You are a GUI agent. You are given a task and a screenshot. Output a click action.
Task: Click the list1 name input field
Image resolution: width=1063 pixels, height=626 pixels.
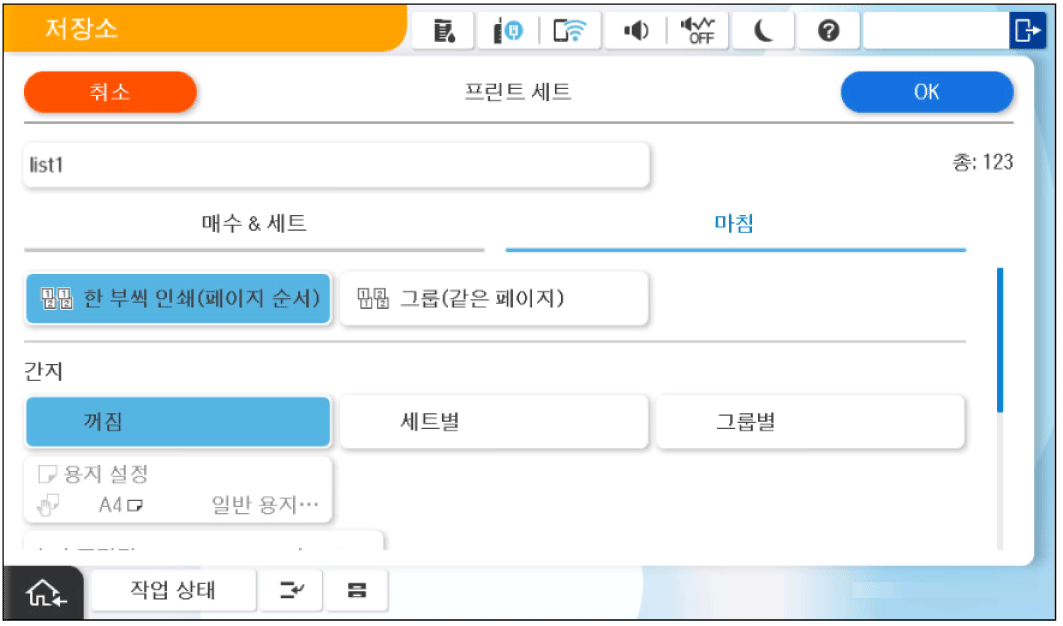point(336,165)
